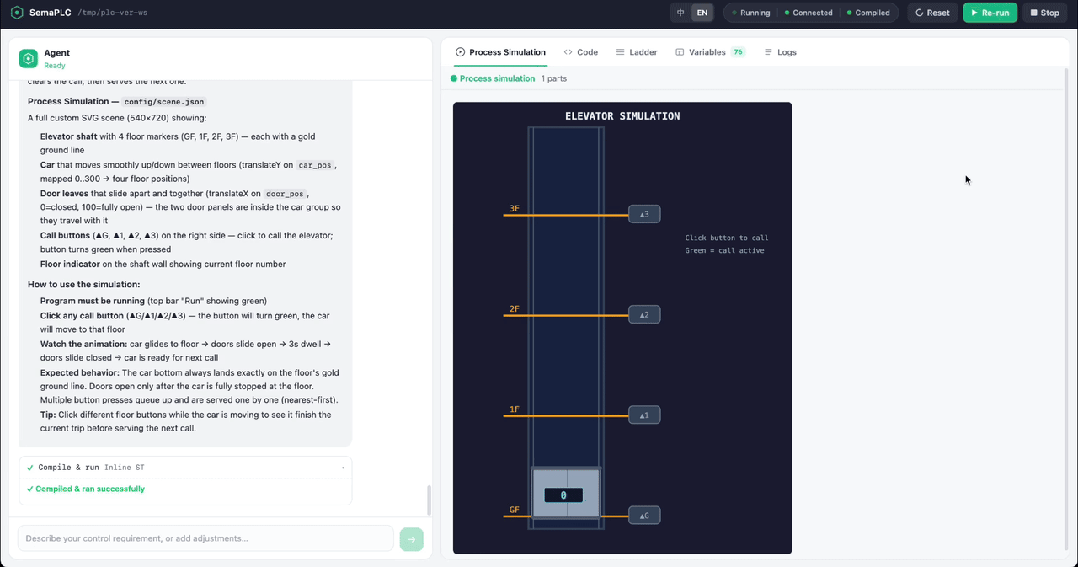The width and height of the screenshot is (1078, 567).
Task: Open the Logs tab
Action: tap(780, 52)
